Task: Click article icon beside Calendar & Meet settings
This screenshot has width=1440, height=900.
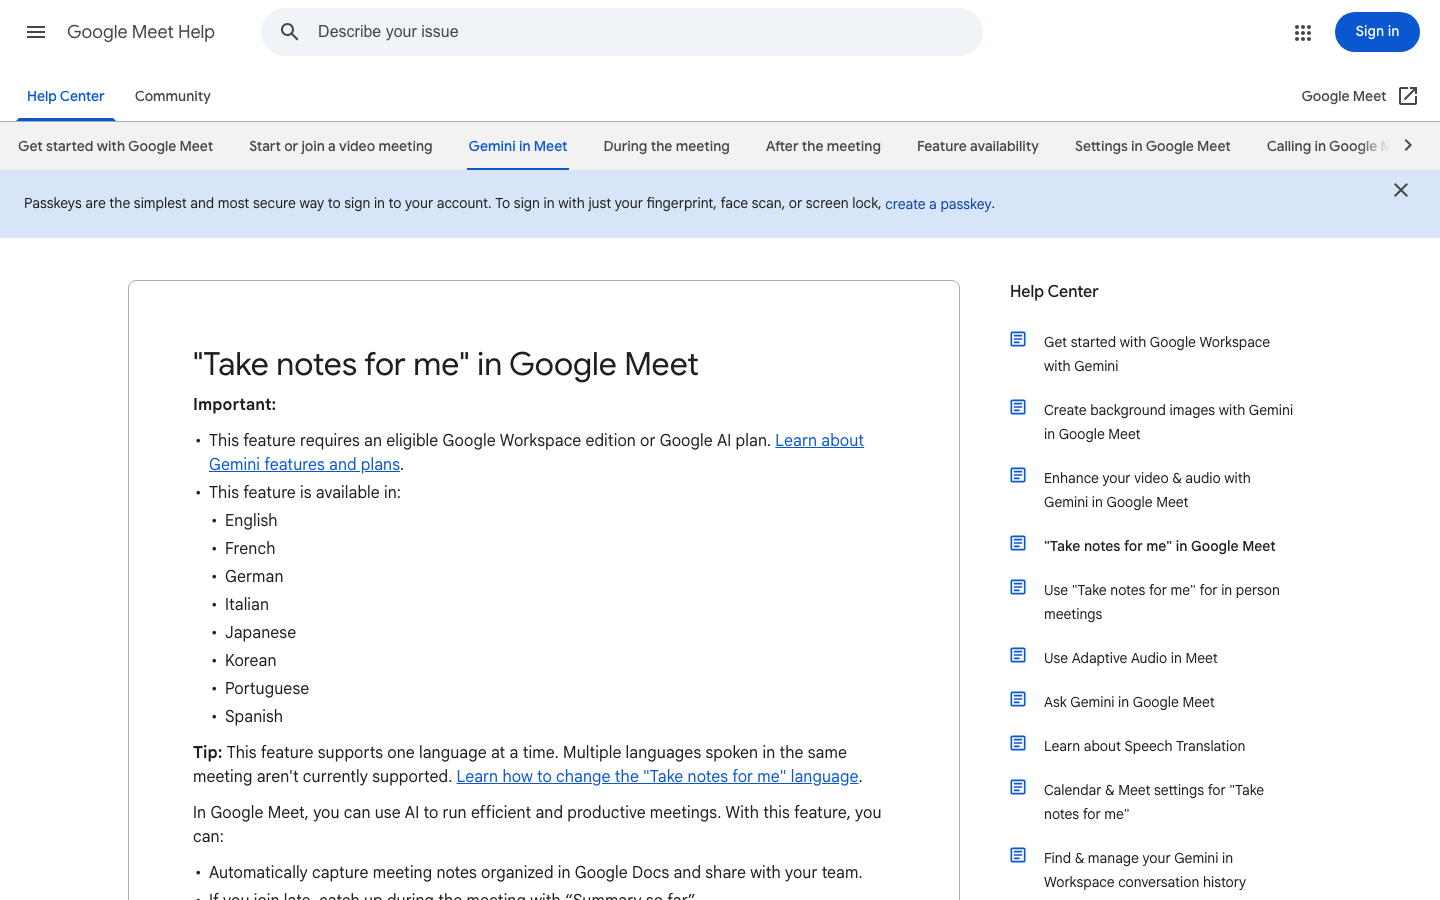Action: tap(1018, 787)
